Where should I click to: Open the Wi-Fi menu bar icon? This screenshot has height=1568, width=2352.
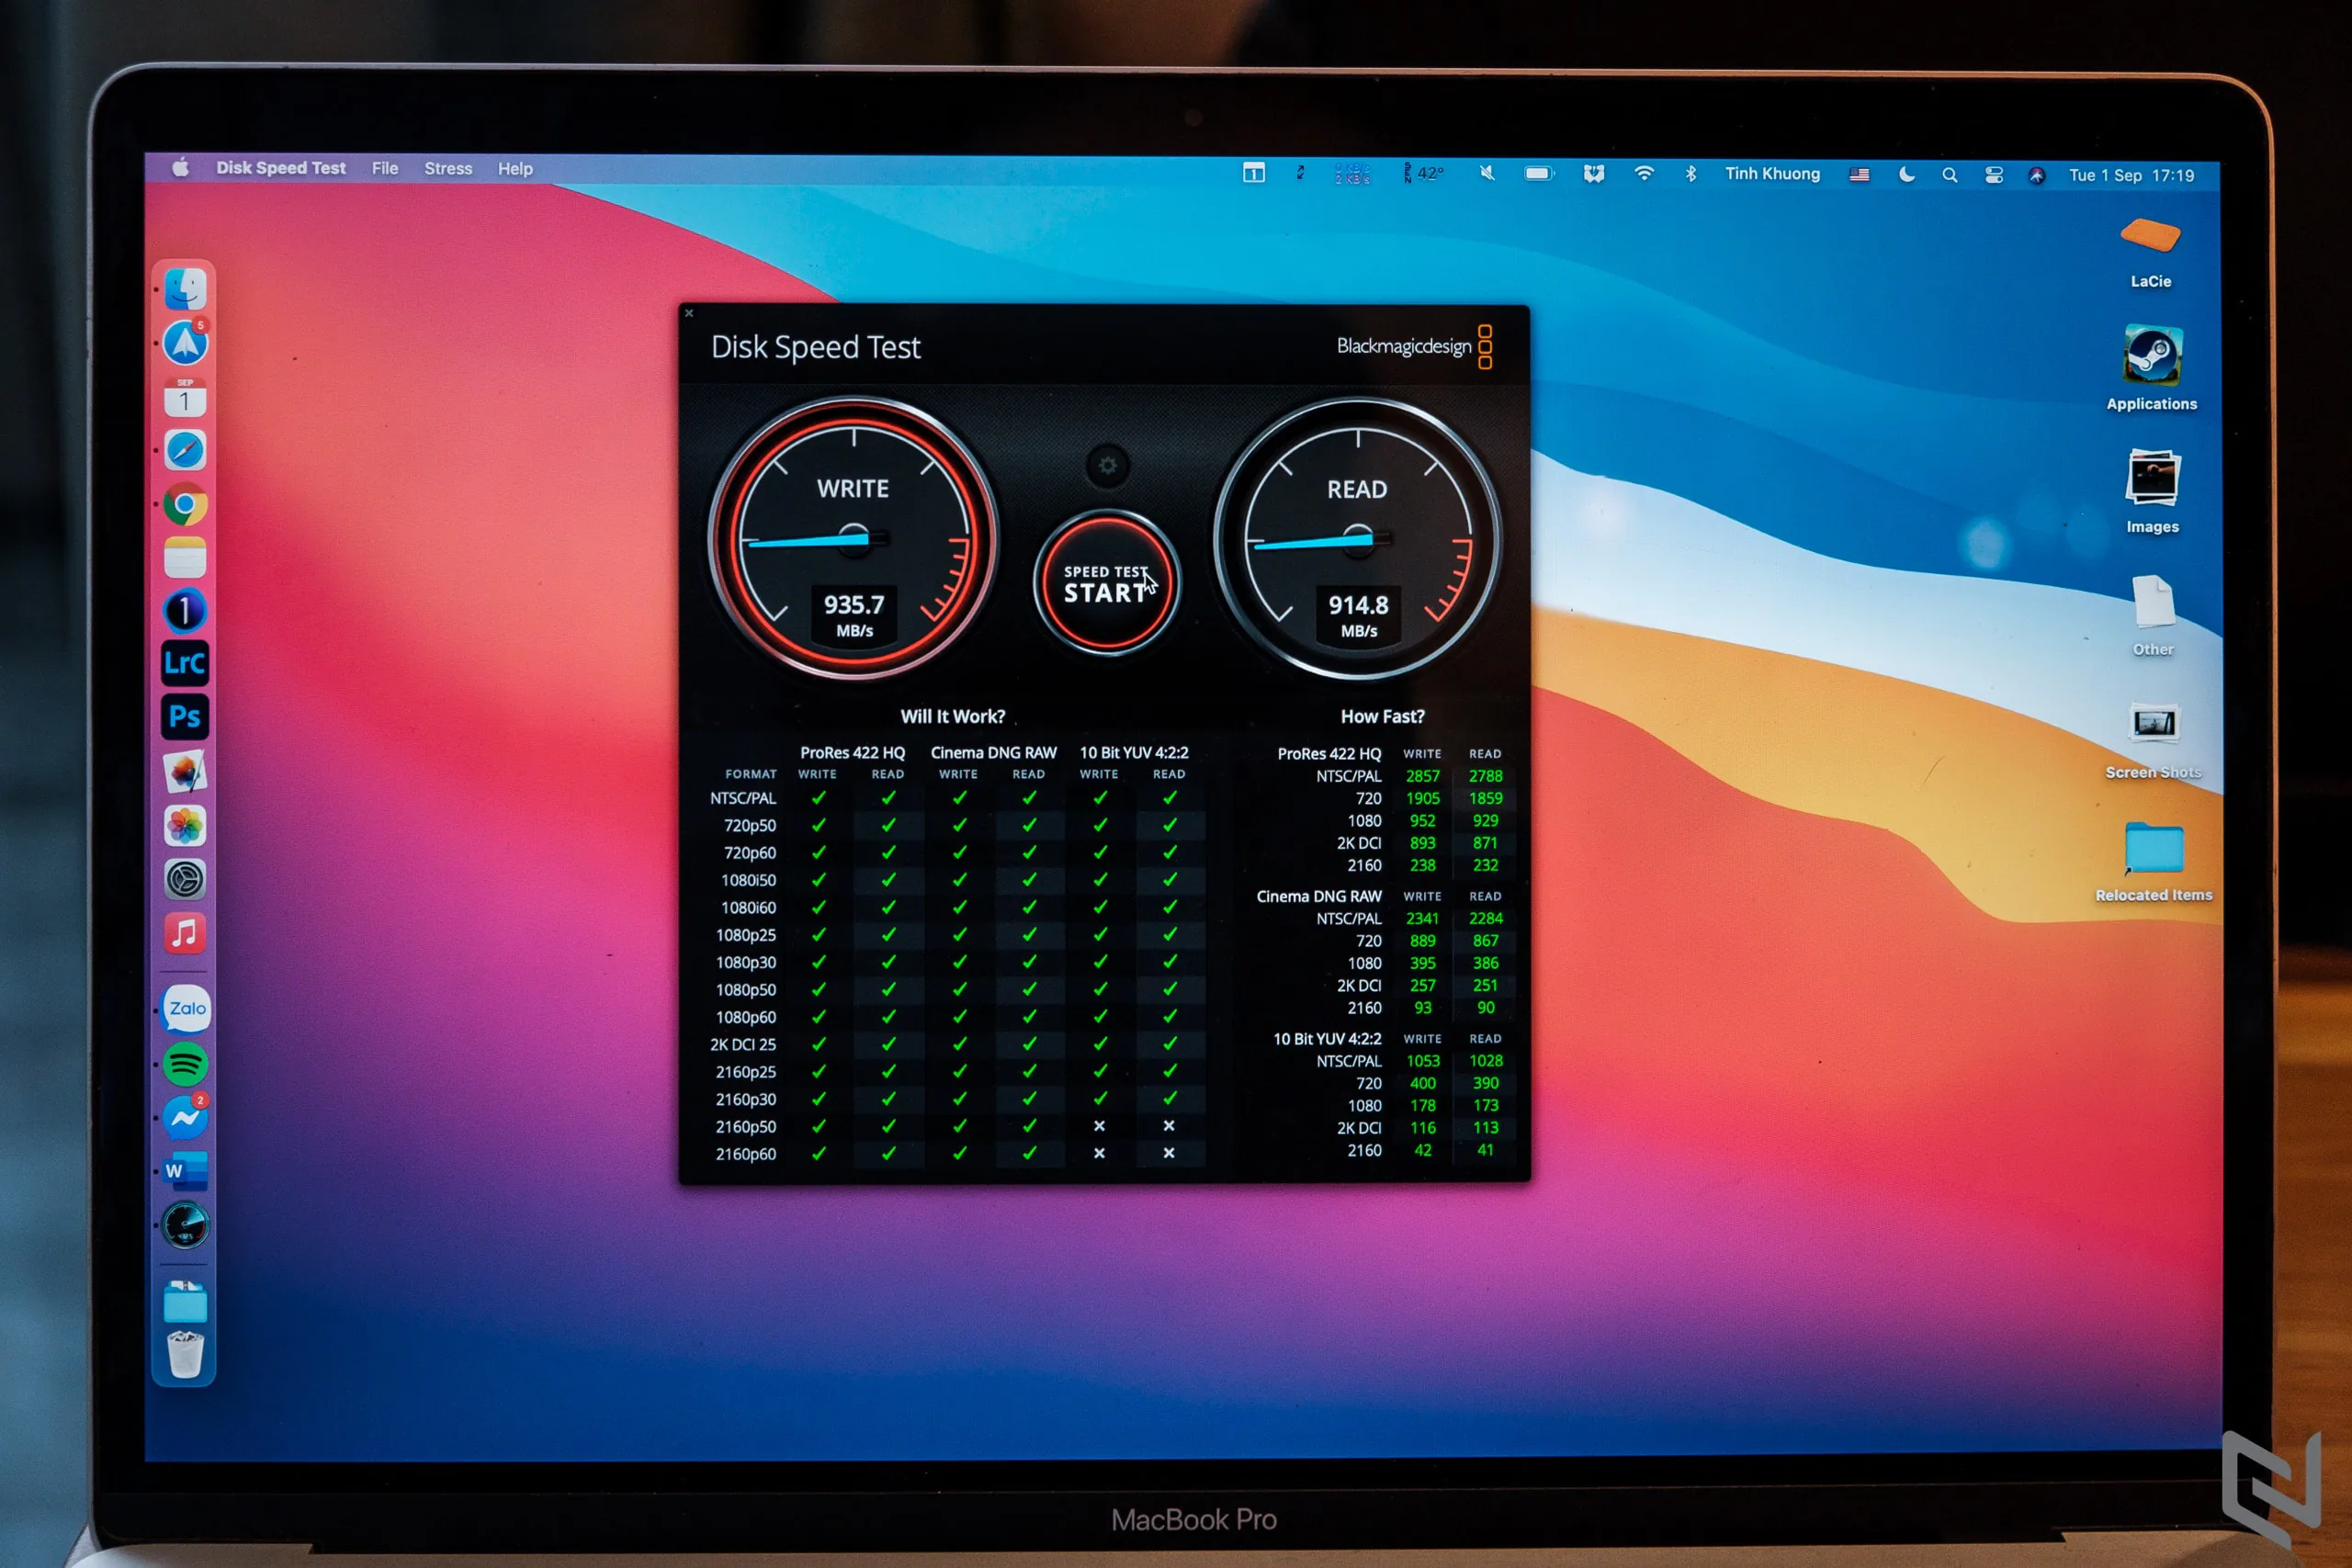coord(1644,174)
